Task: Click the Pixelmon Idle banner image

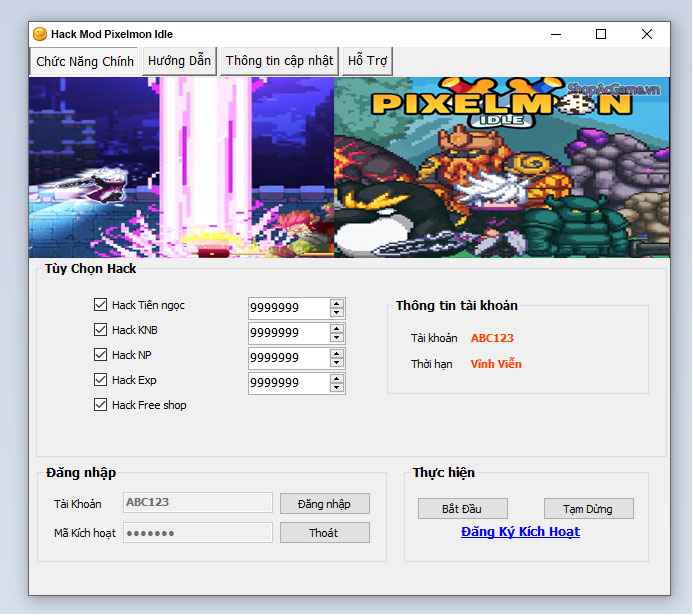Action: point(349,167)
